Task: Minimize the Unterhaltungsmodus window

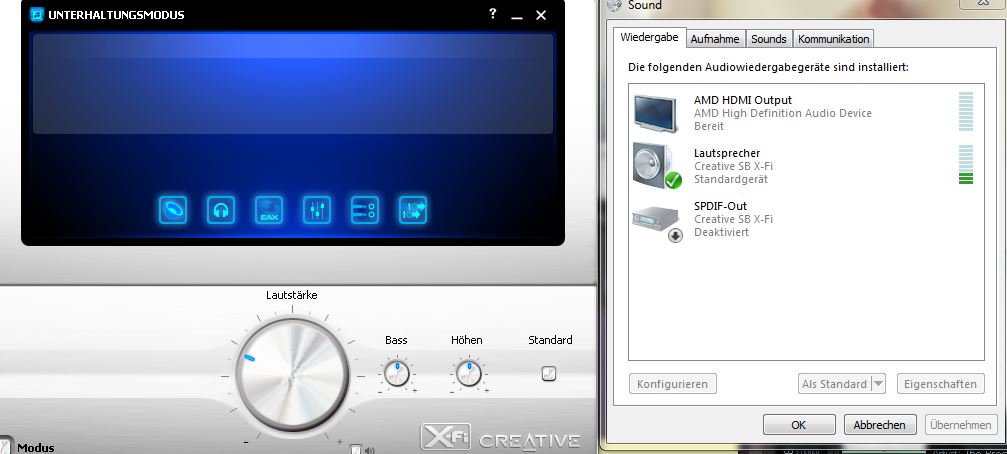Action: tap(517, 15)
